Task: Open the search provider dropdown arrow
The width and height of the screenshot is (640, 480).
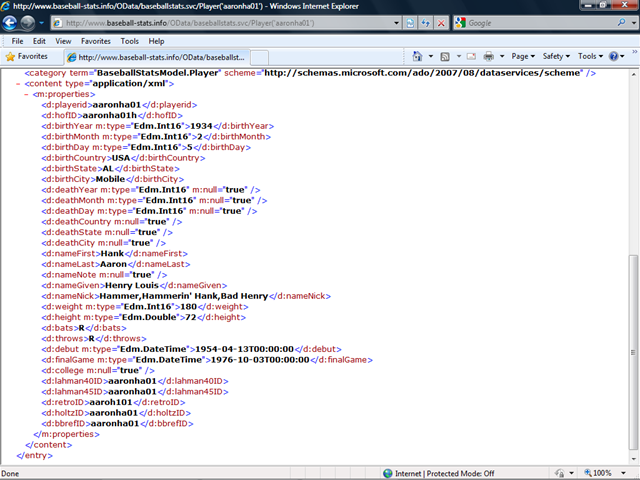Action: tap(634, 23)
